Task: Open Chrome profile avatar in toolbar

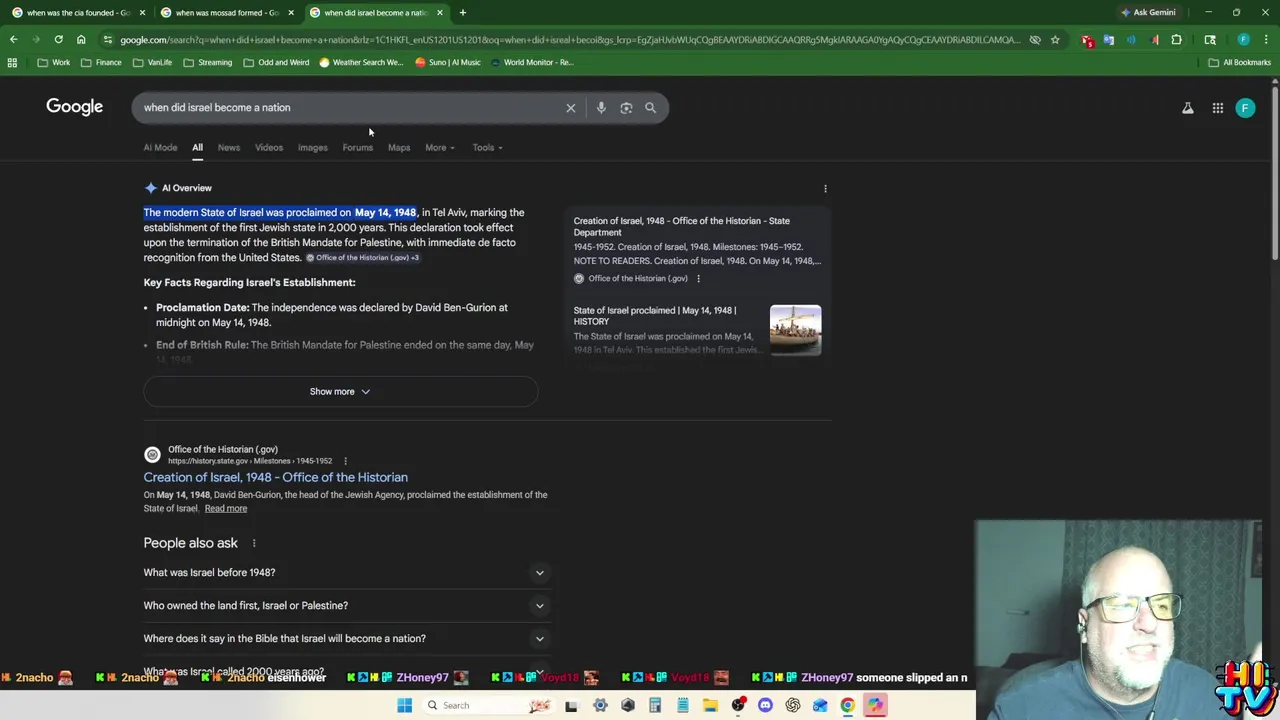Action: [x=1244, y=40]
